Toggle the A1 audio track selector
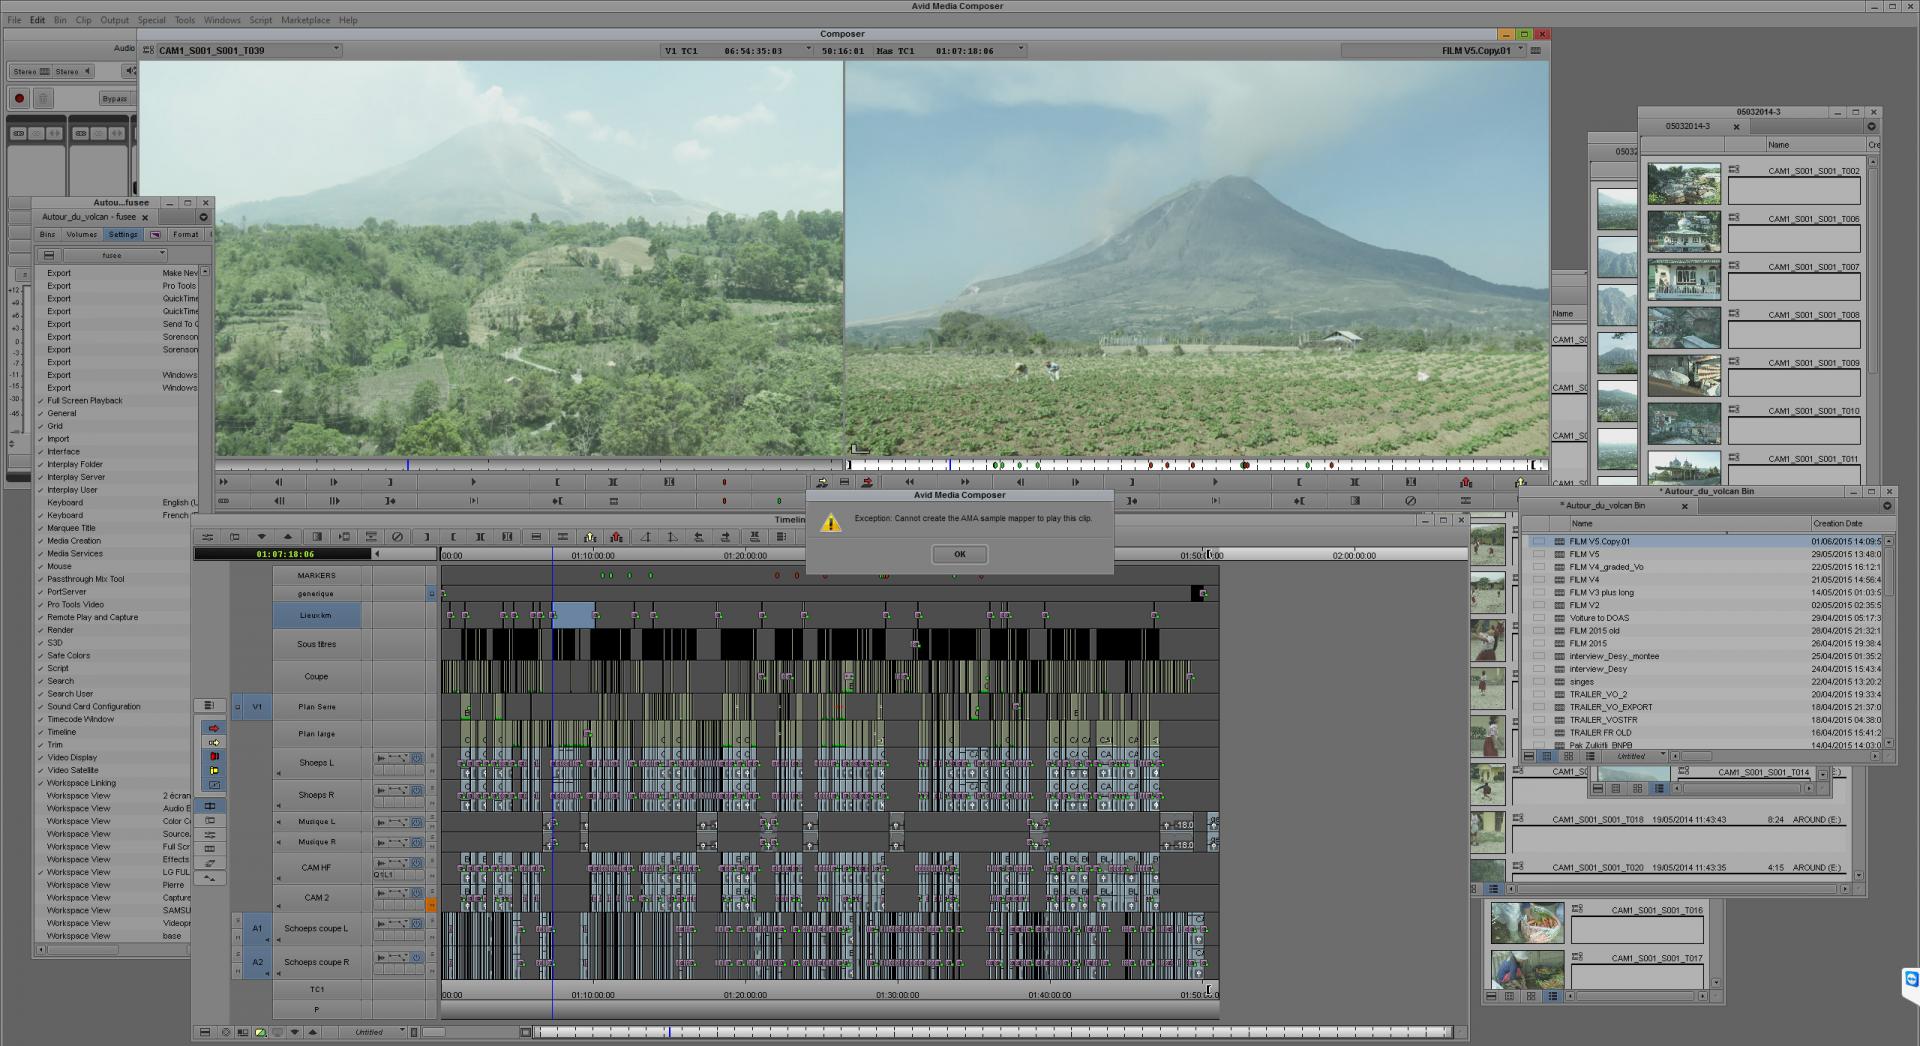 point(257,928)
